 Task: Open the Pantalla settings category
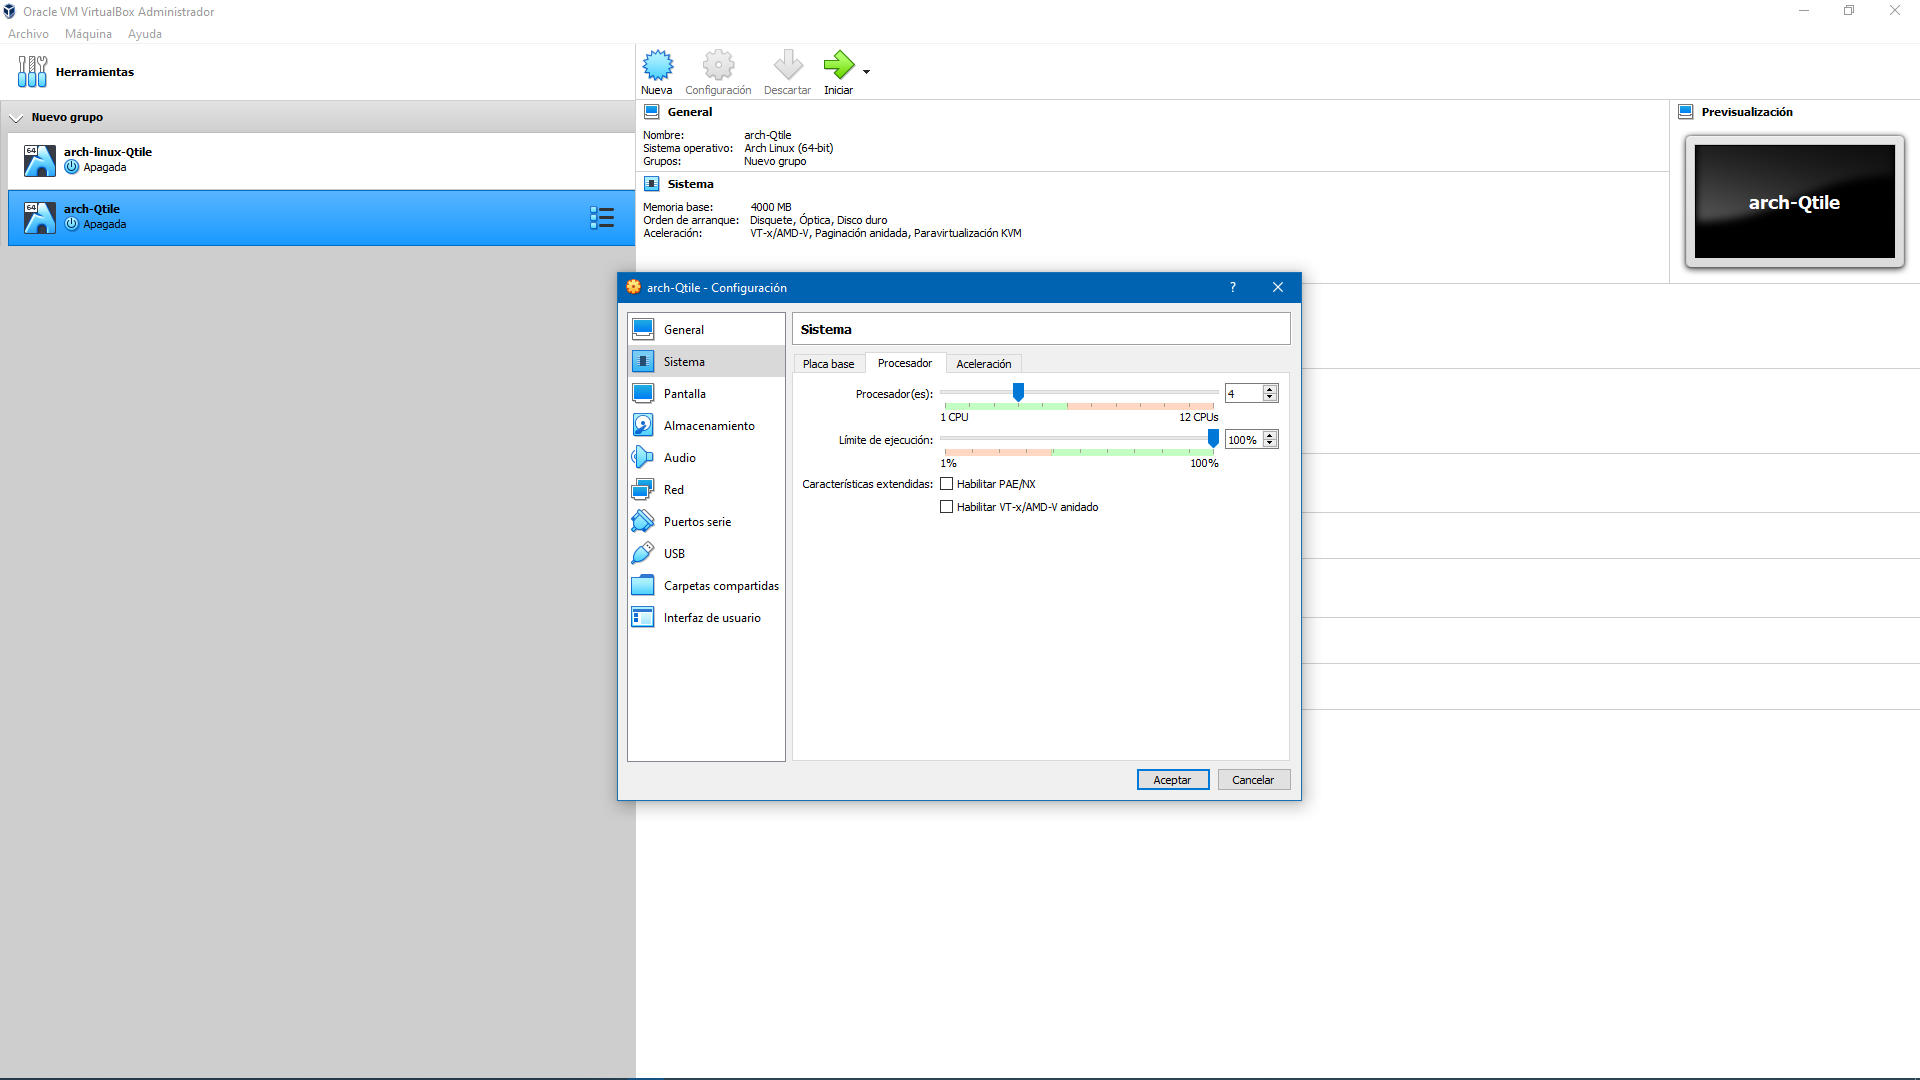pos(684,394)
